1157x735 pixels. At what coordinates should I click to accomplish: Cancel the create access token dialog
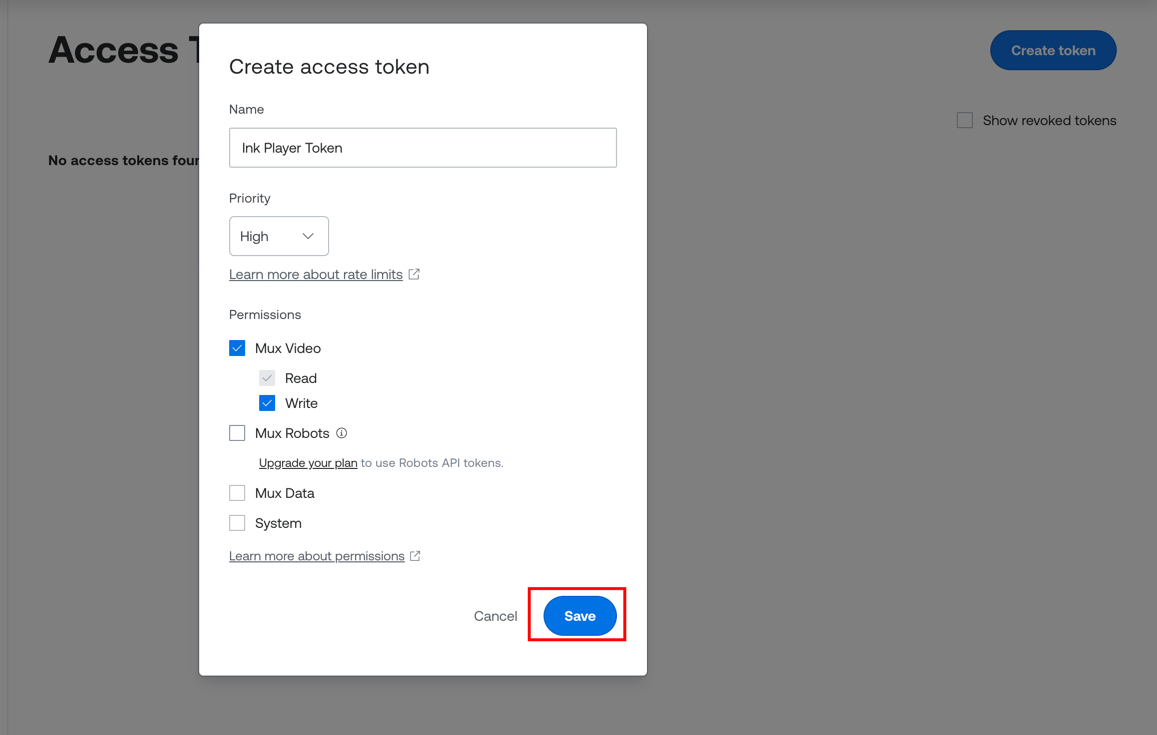point(495,615)
